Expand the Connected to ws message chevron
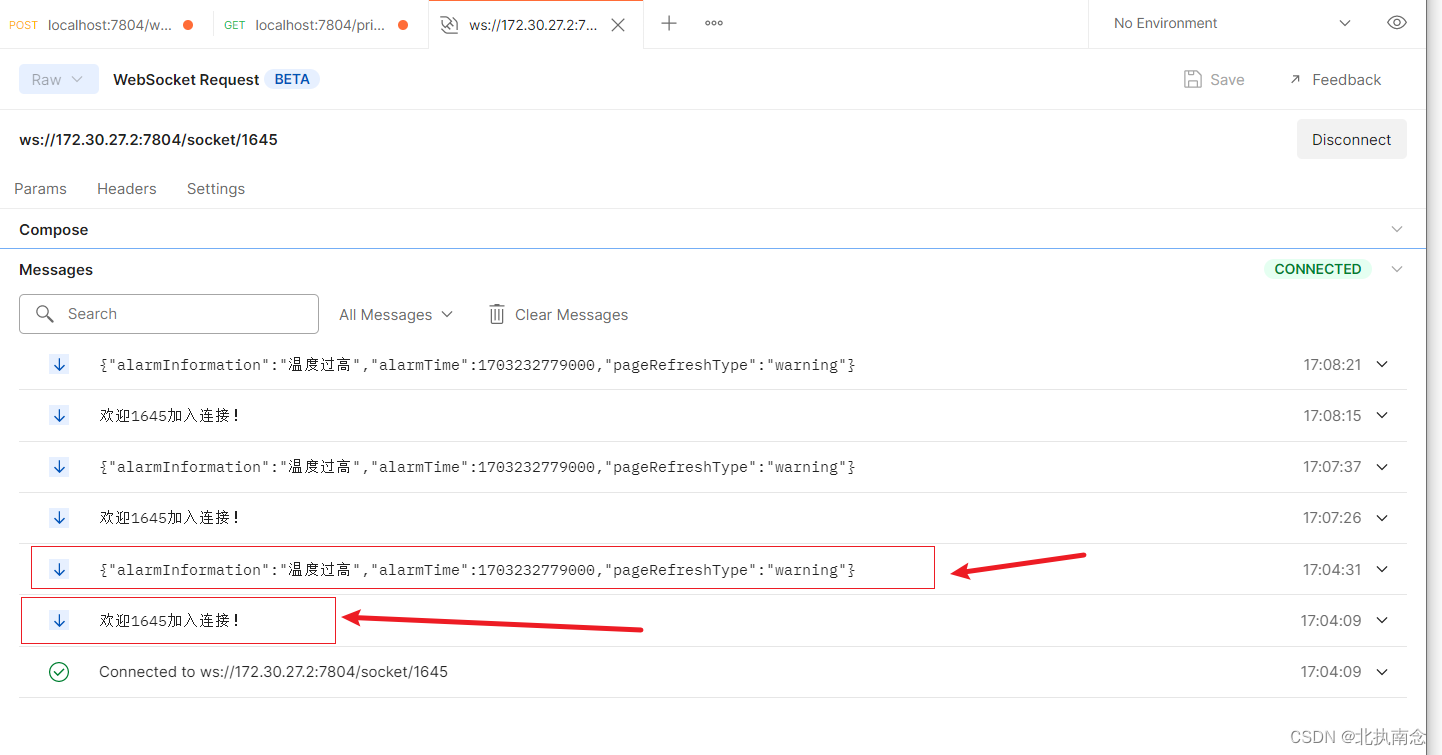Viewport: 1442px width, 755px height. [x=1383, y=672]
